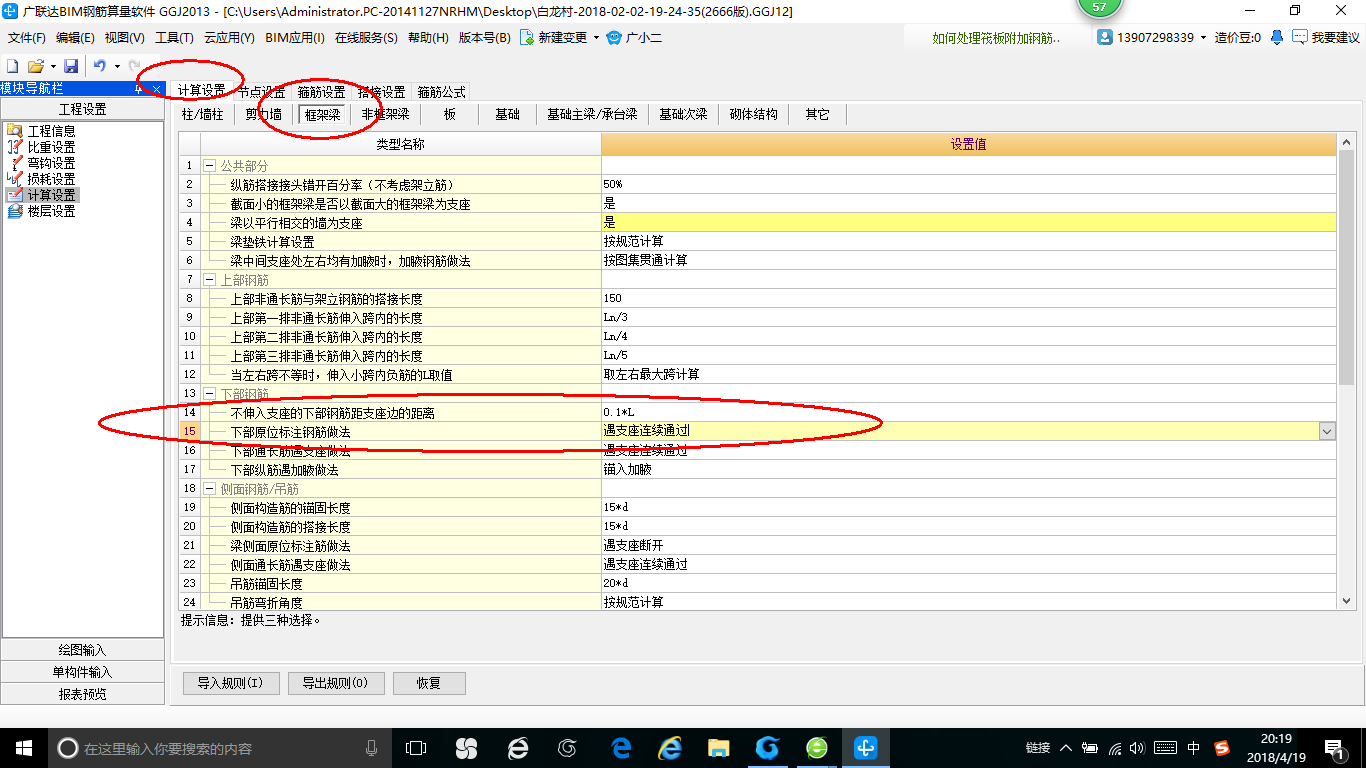Open the 版本号(B) menu

click(x=485, y=38)
